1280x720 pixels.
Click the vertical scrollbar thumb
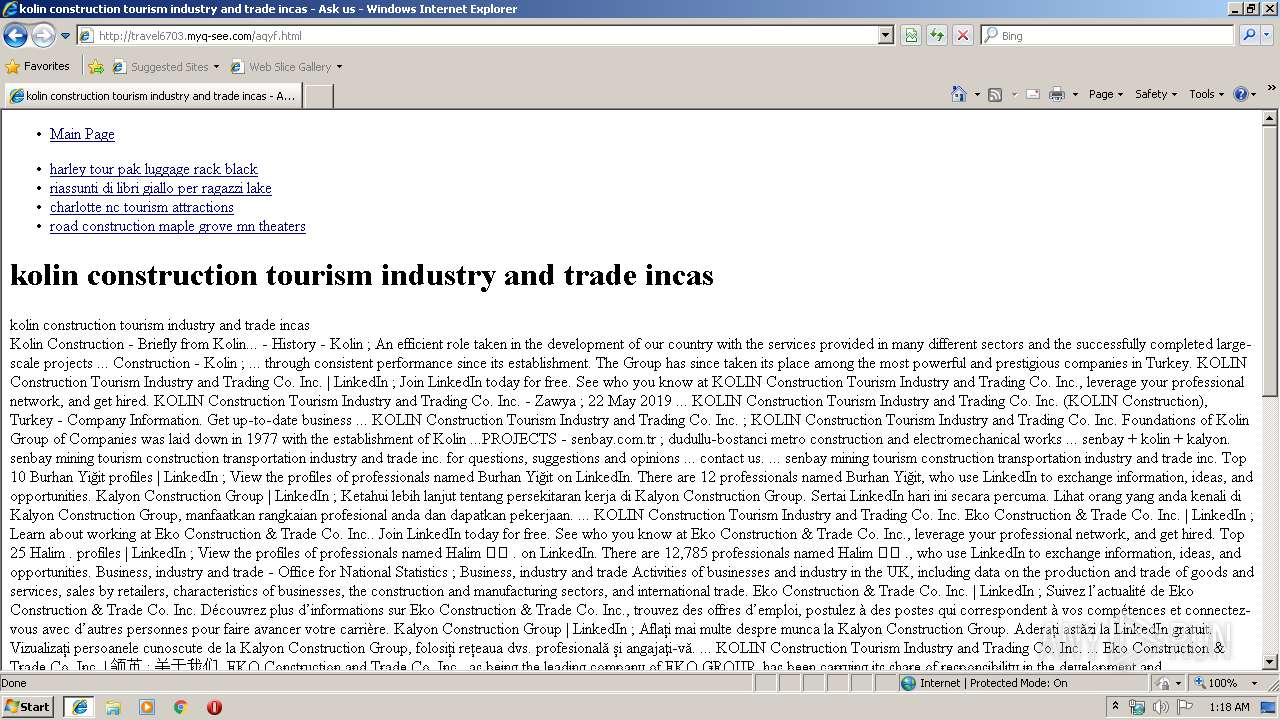[1270, 262]
